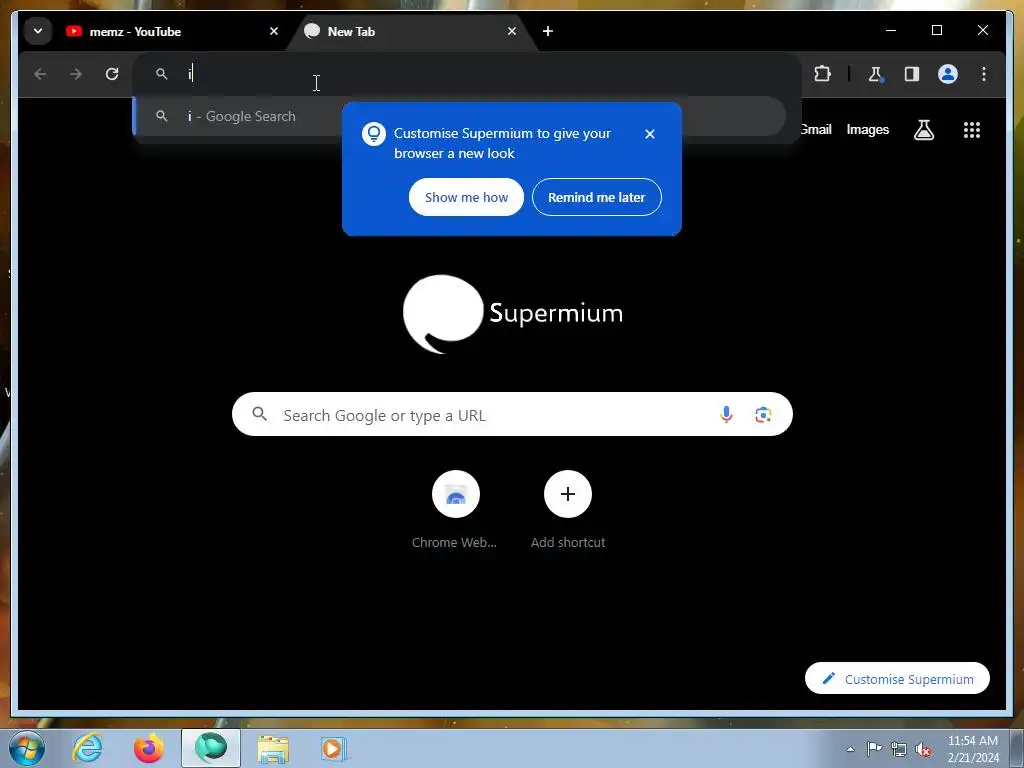Open the three-dot browser menu
Screen dimensions: 1024x768
[x=984, y=74]
